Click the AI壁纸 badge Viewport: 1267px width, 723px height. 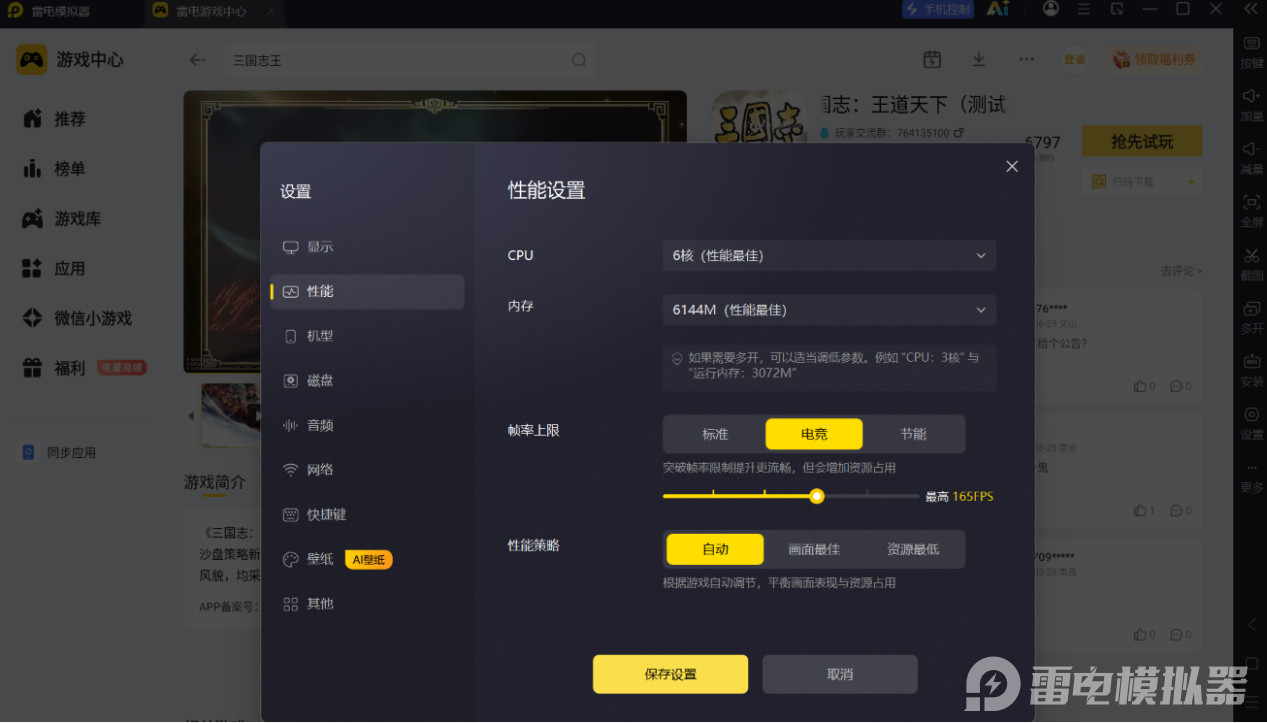(369, 560)
